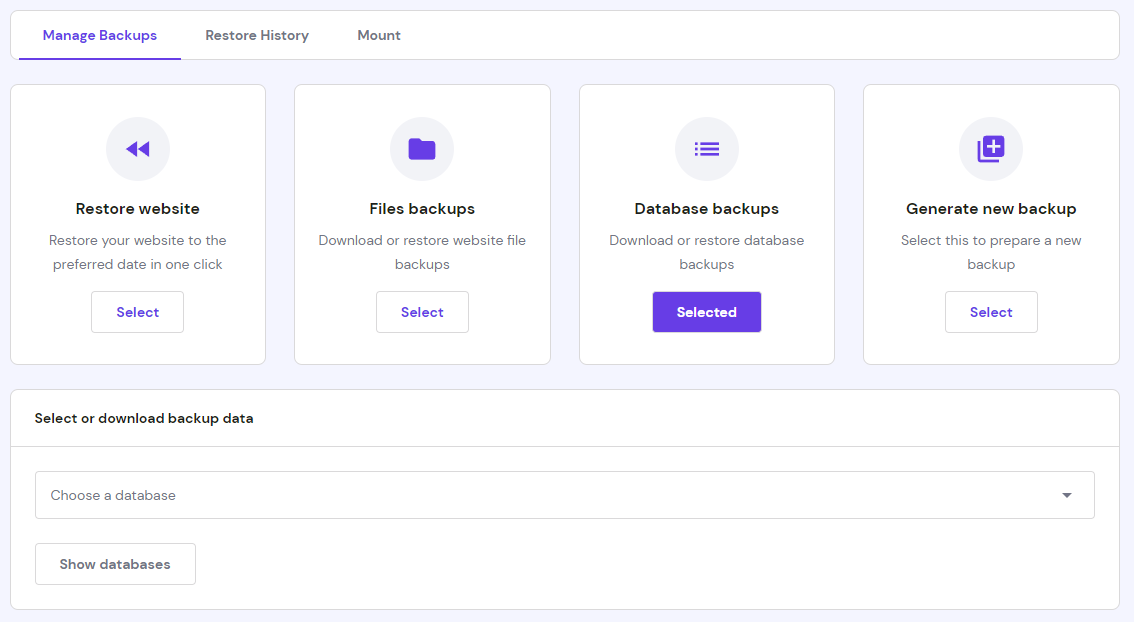Click the stacked-plus backup icon on the rightmost card

(991, 148)
